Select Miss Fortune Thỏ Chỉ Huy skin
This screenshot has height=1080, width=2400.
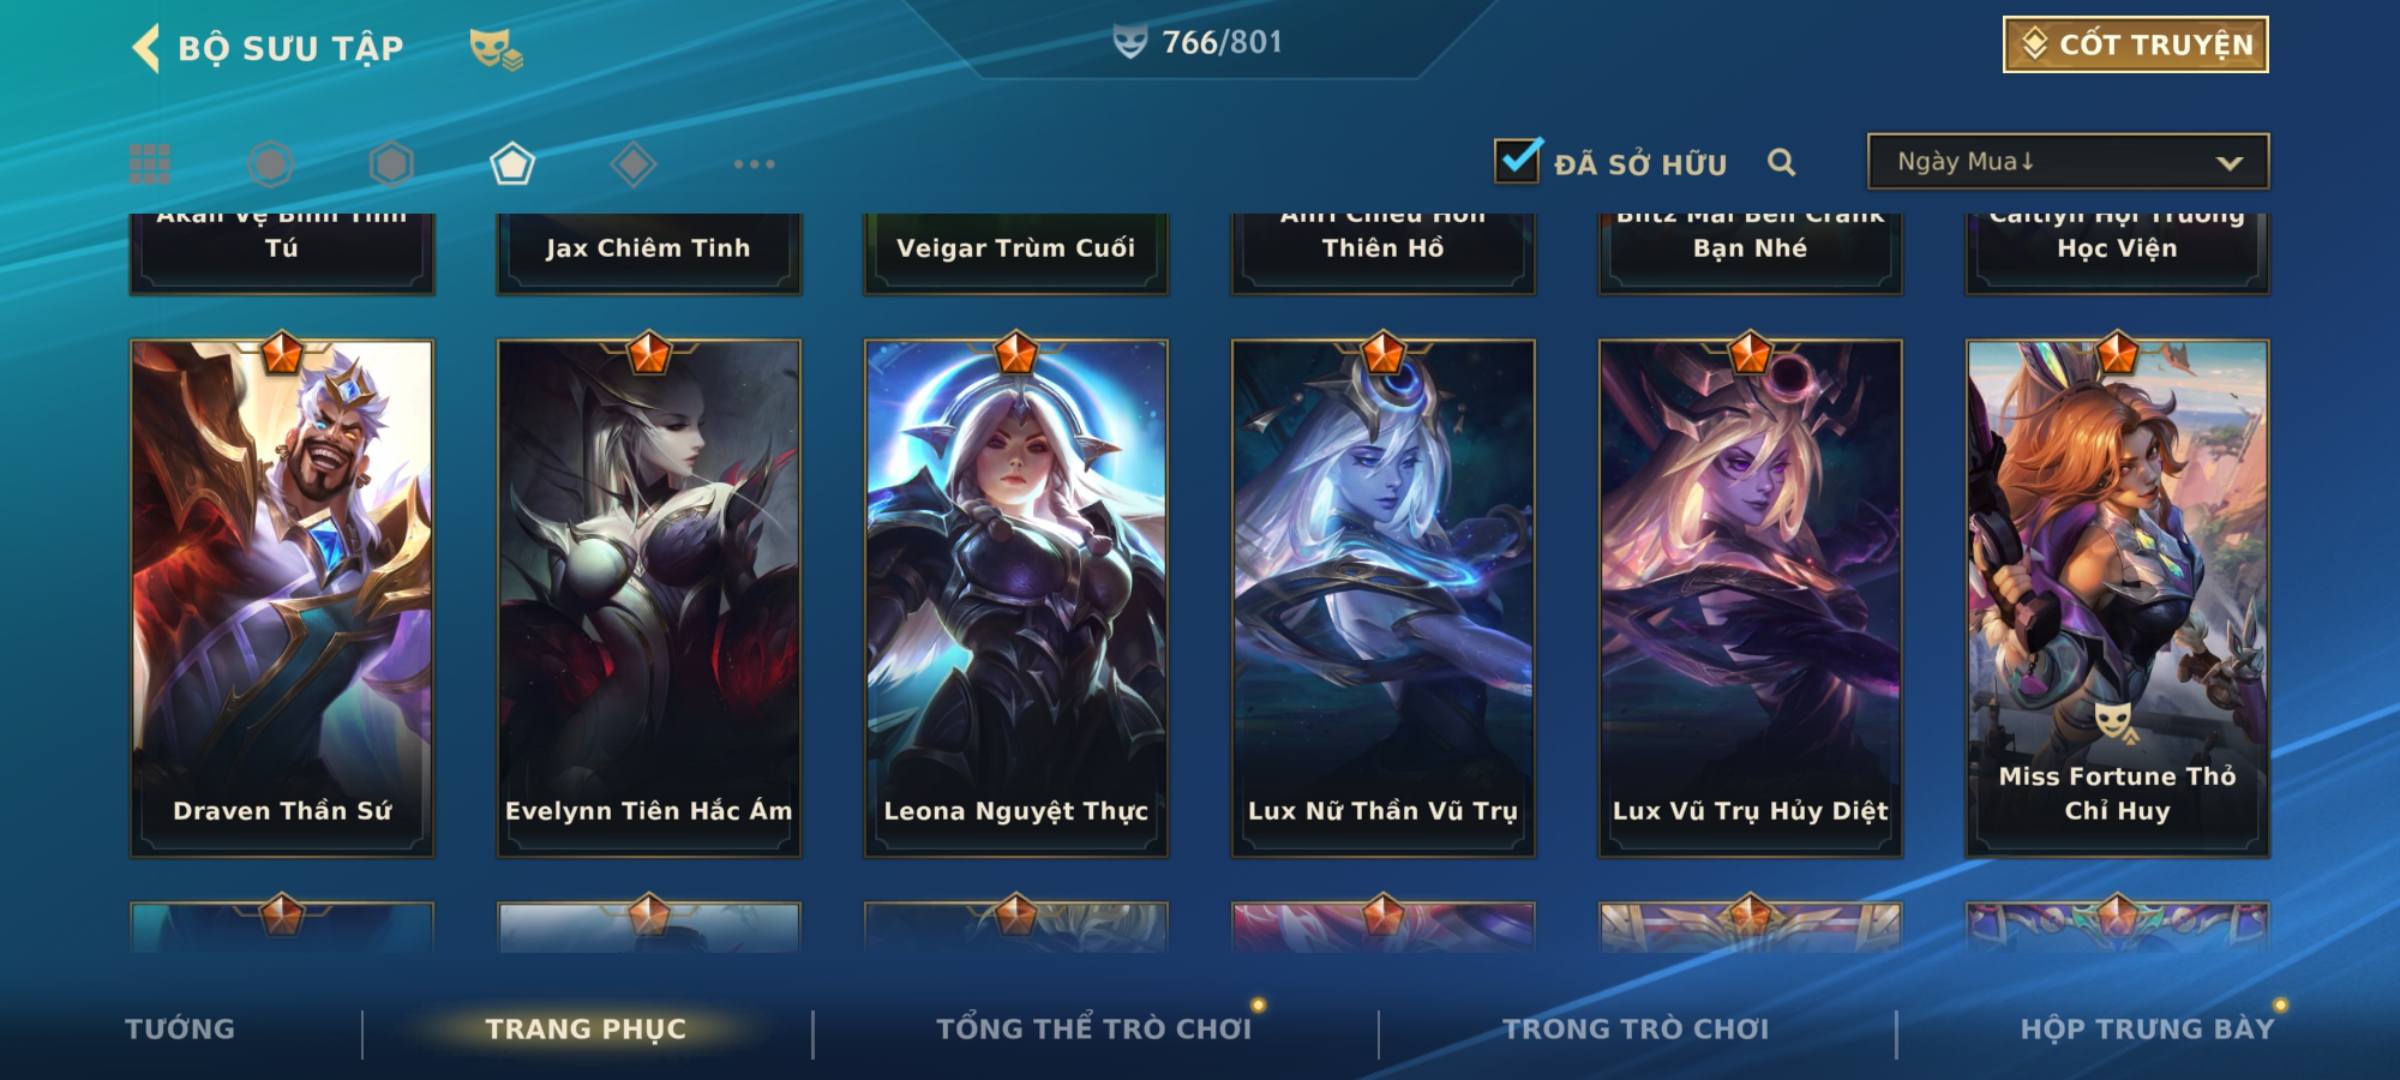coord(2117,598)
